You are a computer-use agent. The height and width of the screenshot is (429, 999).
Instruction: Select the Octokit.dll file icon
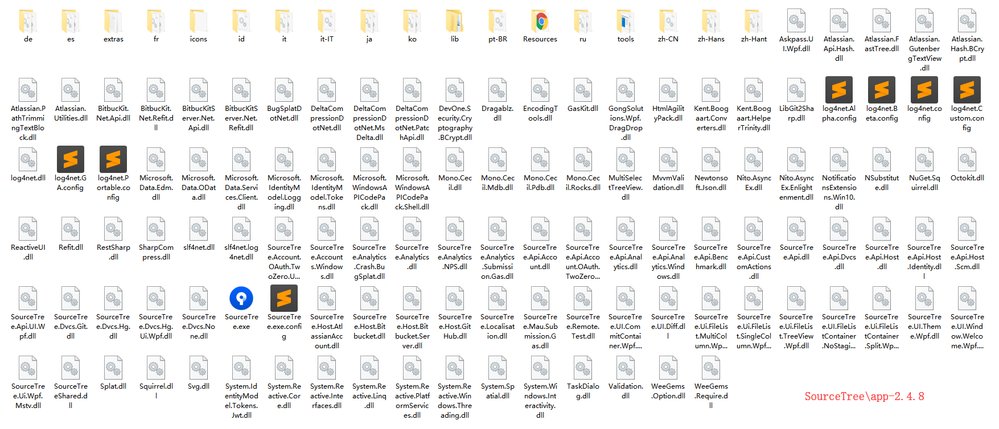[967, 159]
